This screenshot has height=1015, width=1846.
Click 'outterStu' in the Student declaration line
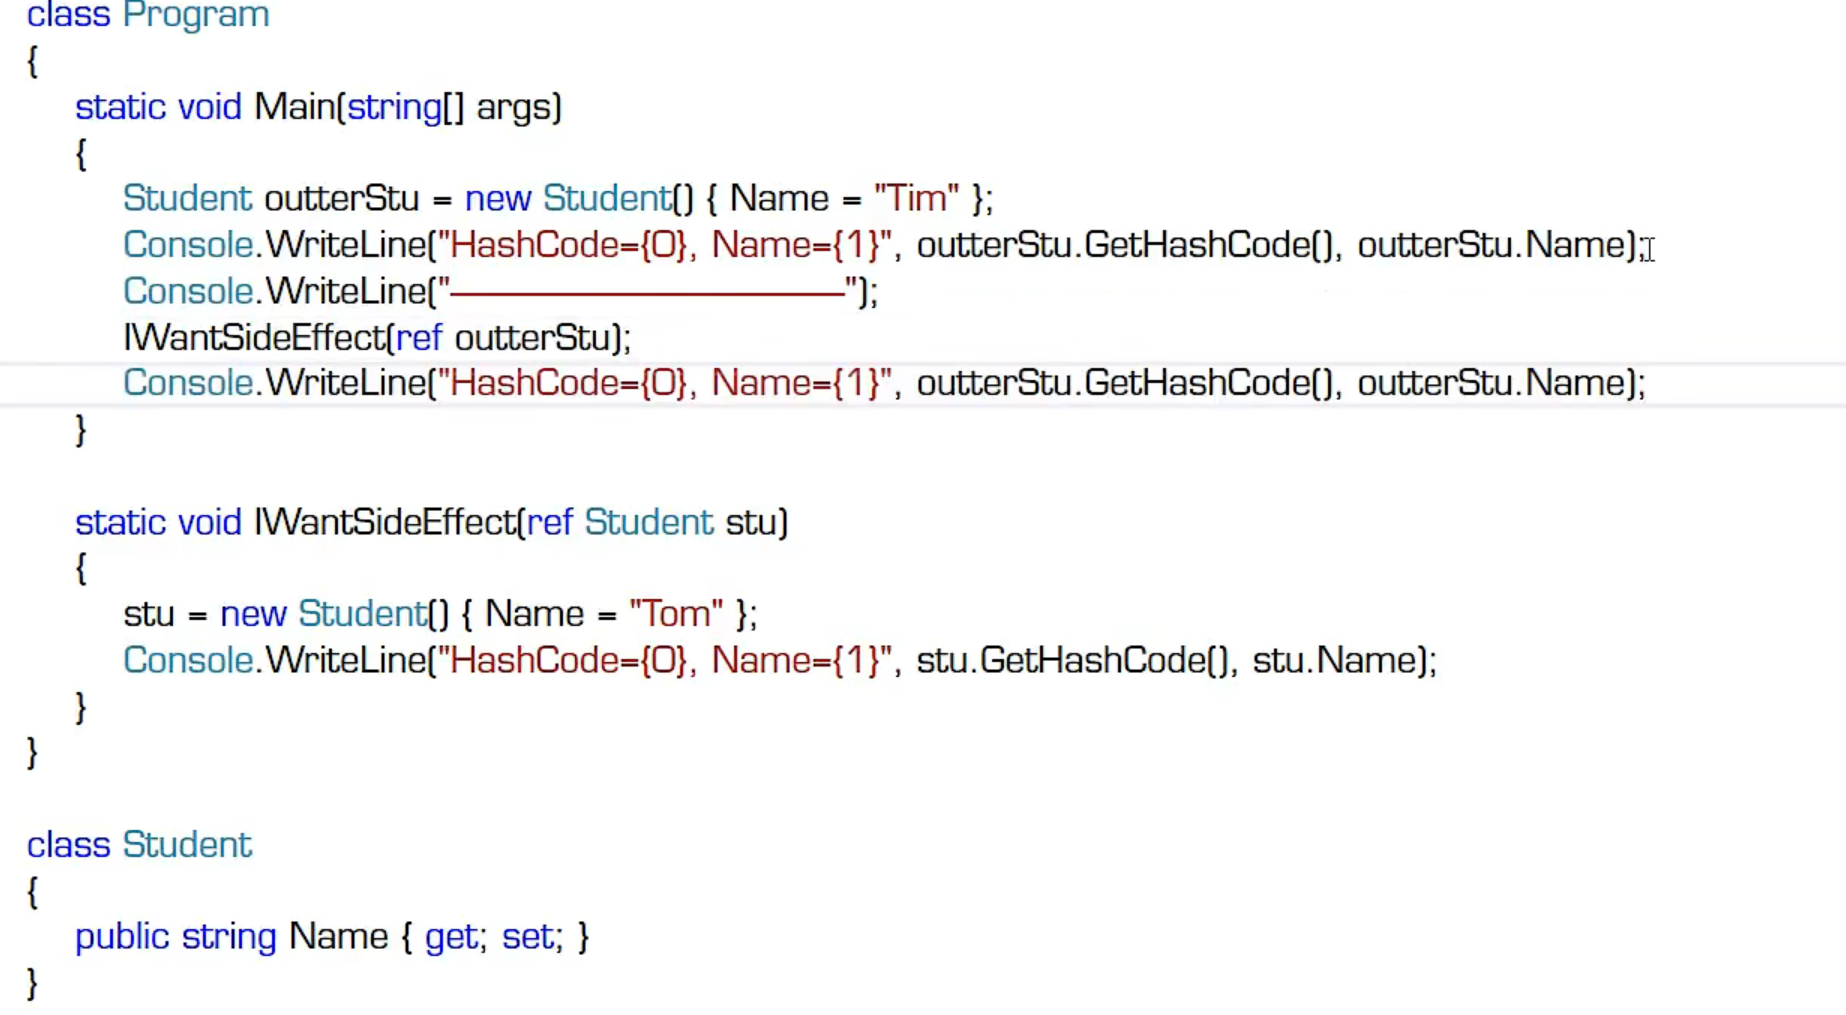click(341, 198)
